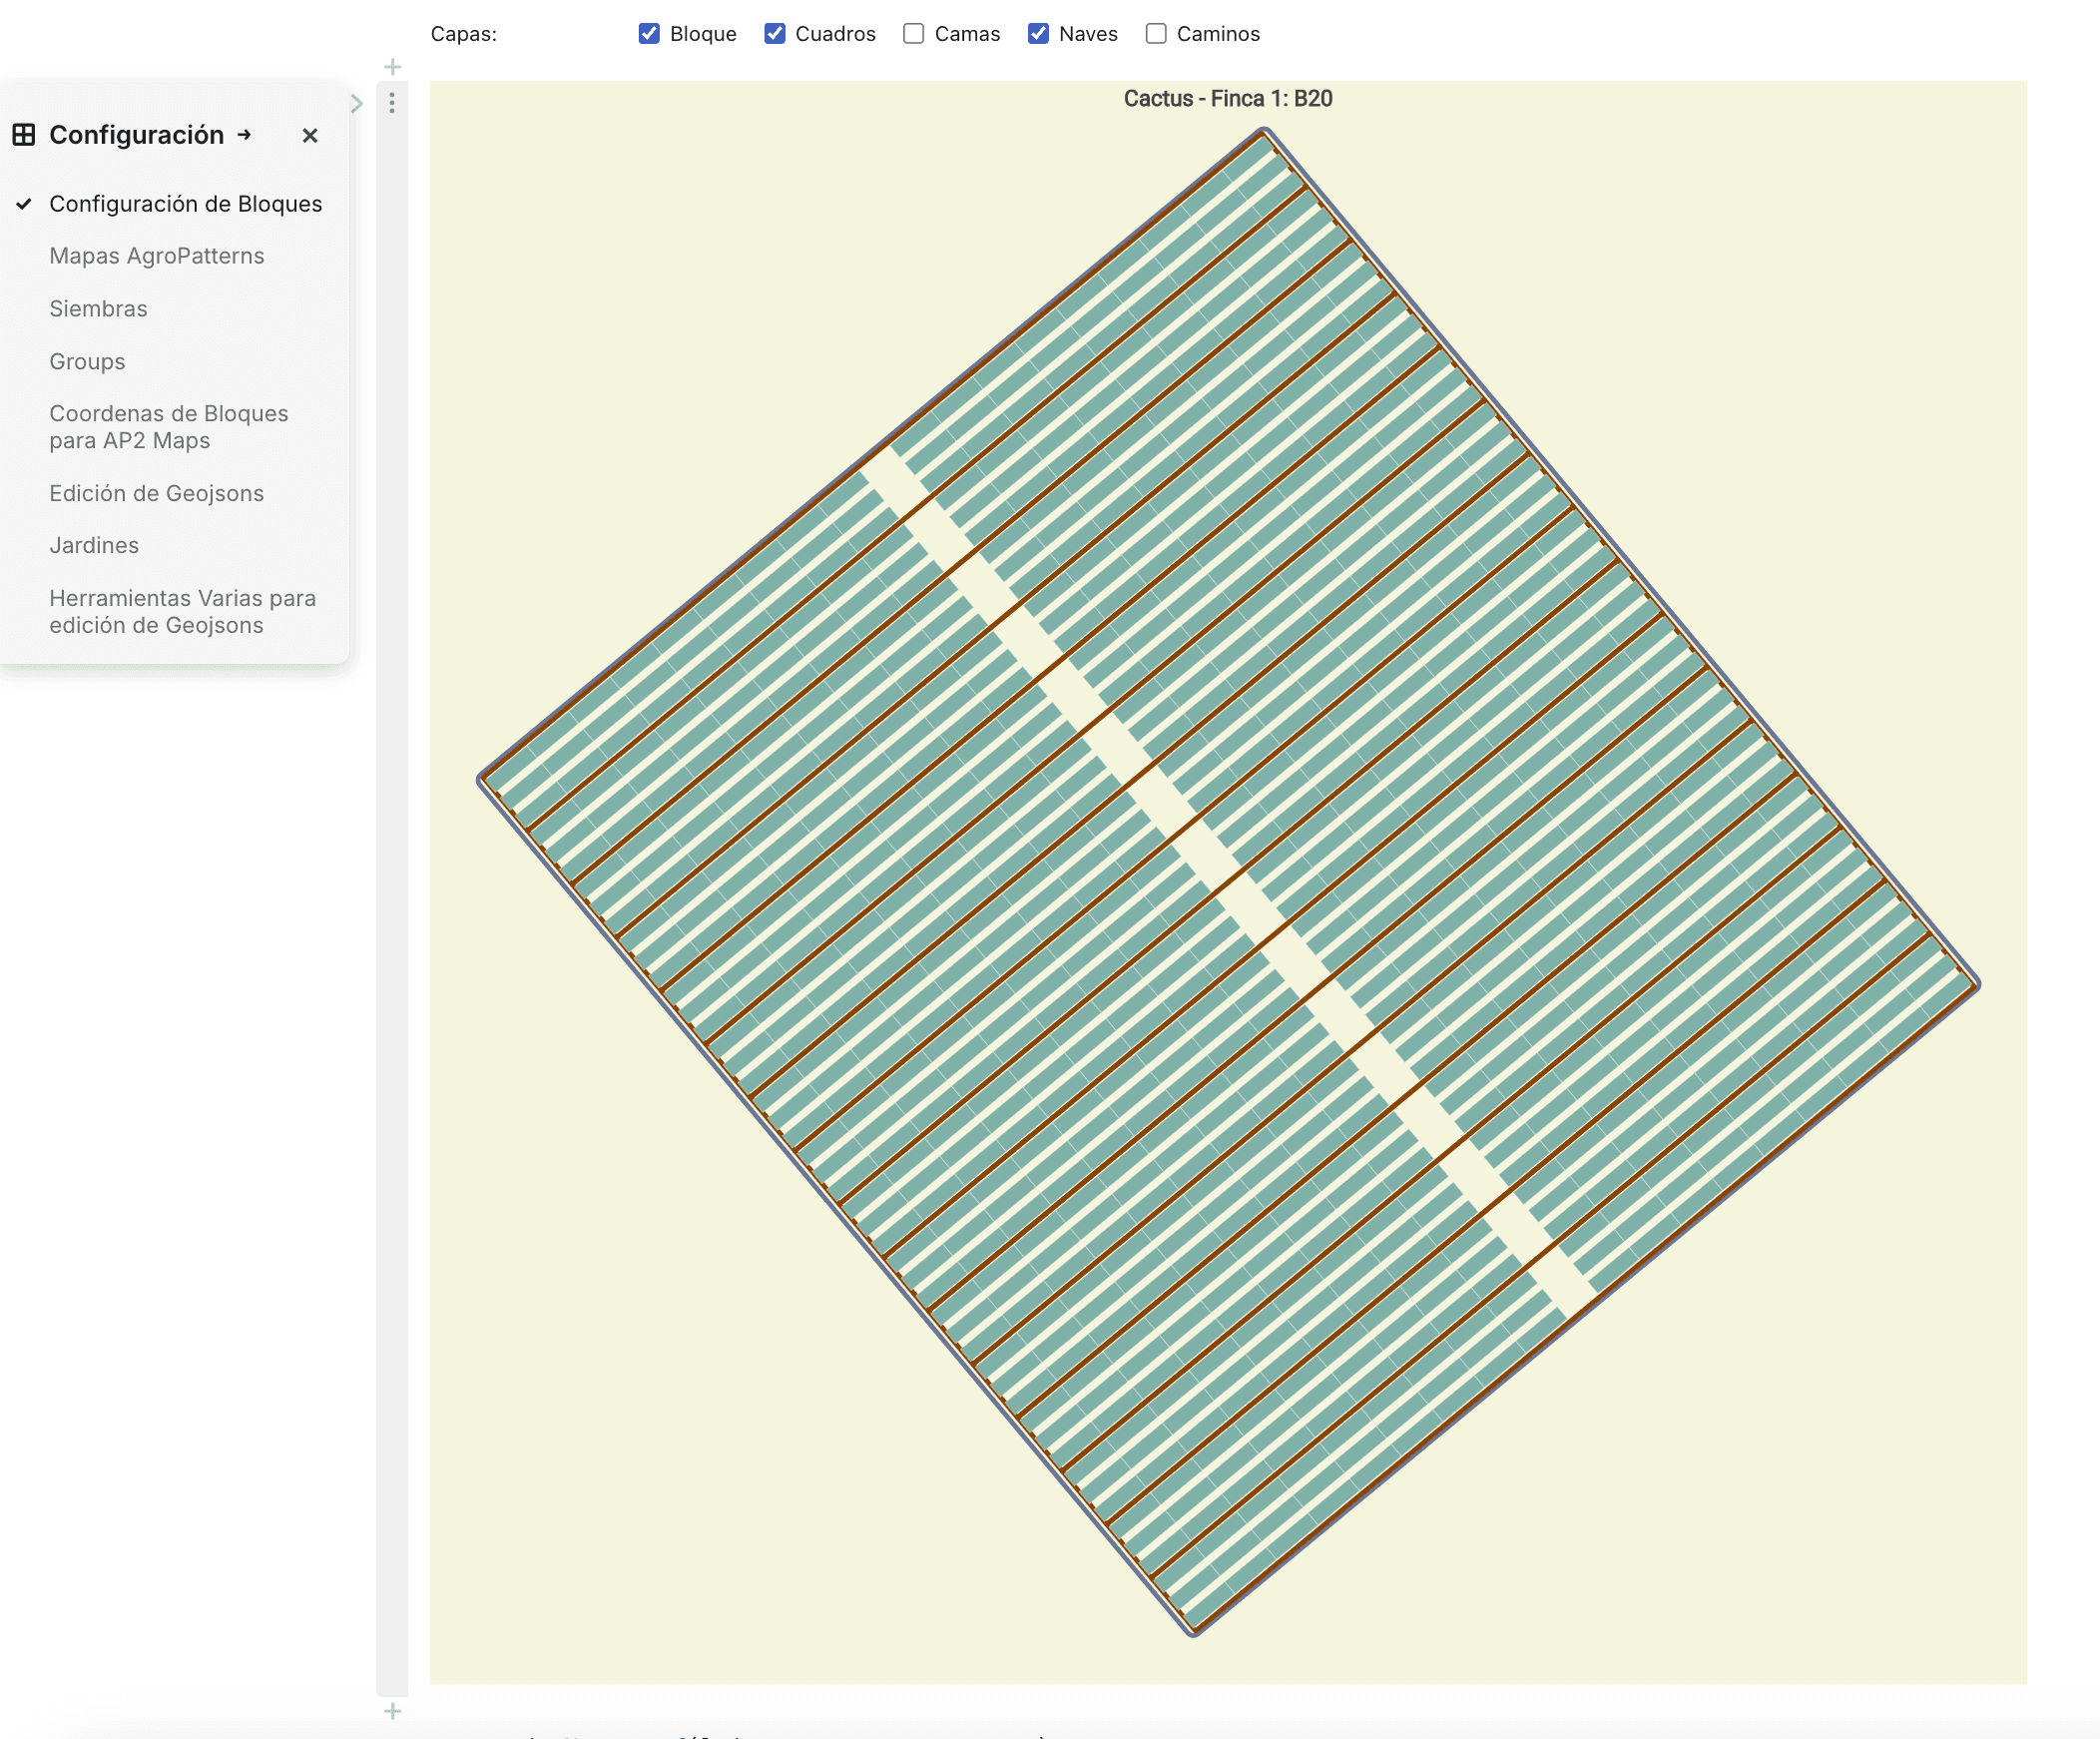The image size is (2100, 1739).
Task: Click the three-dot kebab menu near the map
Action: pos(392,103)
